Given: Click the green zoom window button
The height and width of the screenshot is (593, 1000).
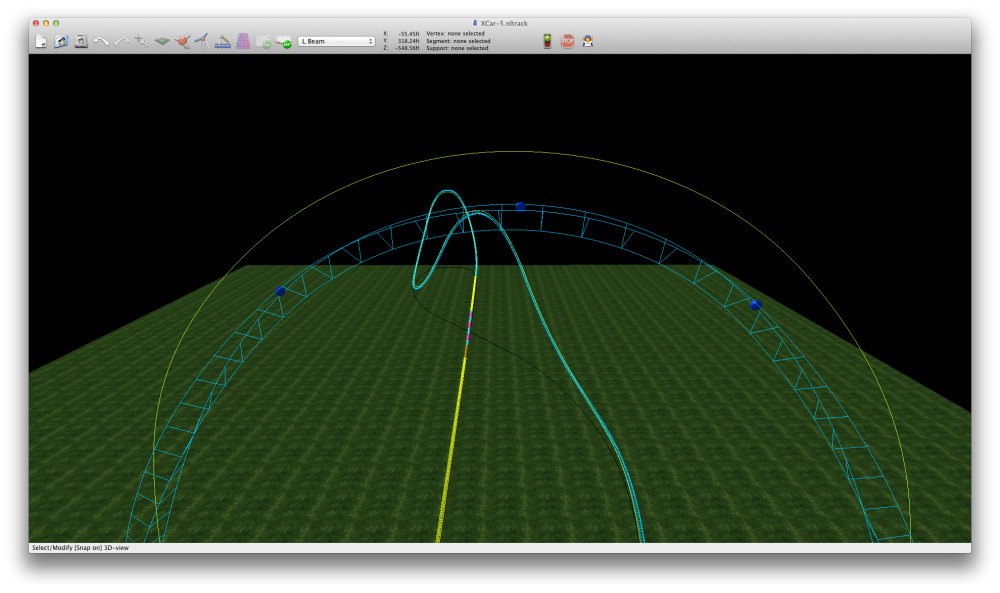Looking at the screenshot, I should coord(56,22).
